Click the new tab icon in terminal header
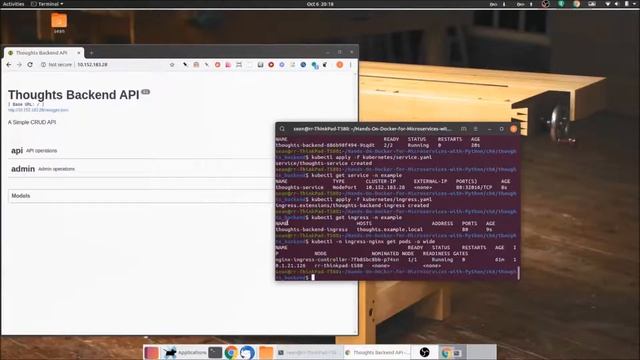 (463, 129)
